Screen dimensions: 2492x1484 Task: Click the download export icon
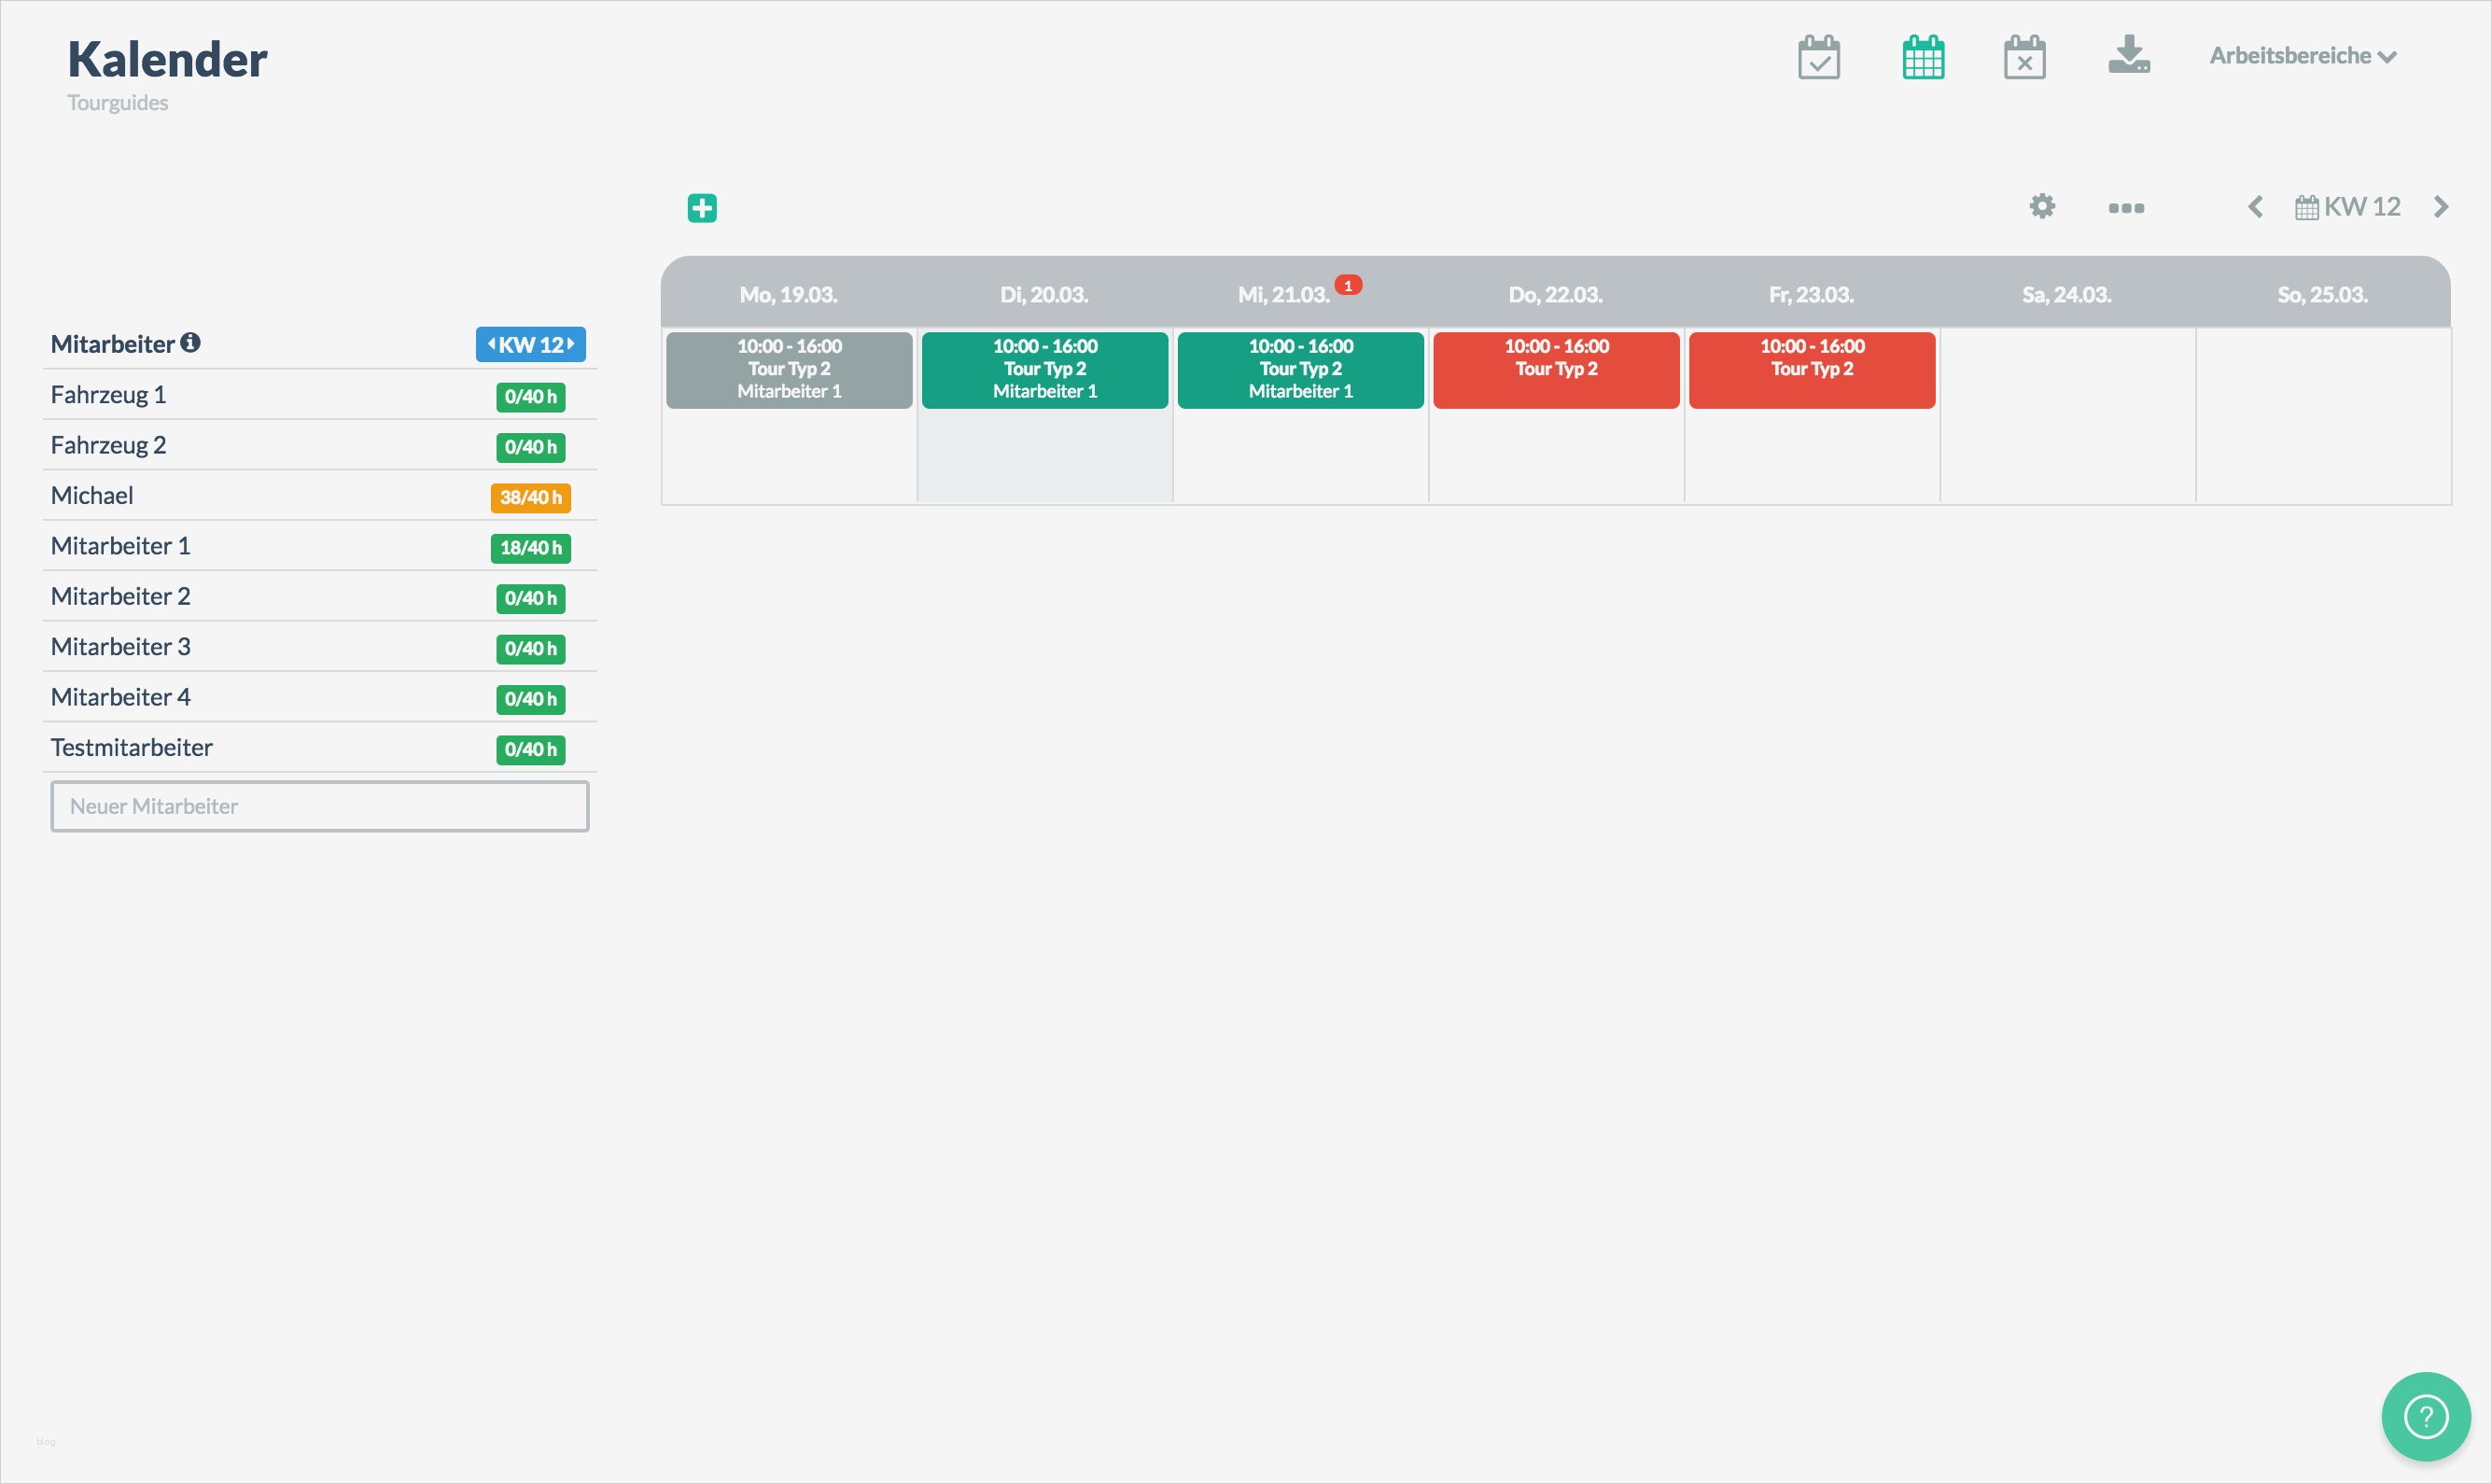(x=2128, y=55)
